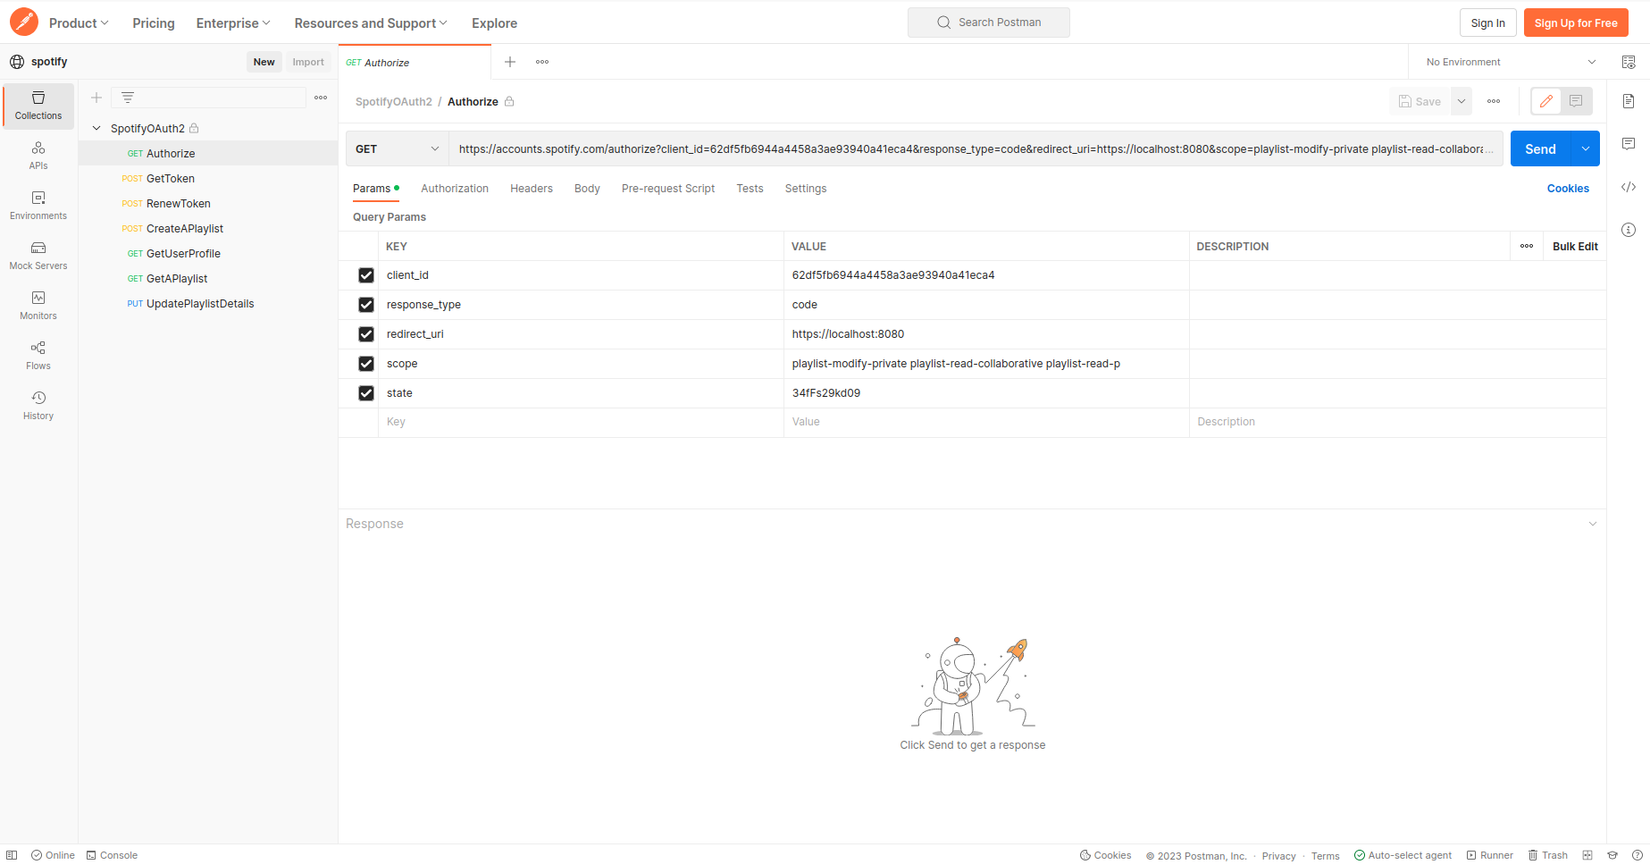
Task: Open the Collections sidebar panel
Action: (x=38, y=105)
